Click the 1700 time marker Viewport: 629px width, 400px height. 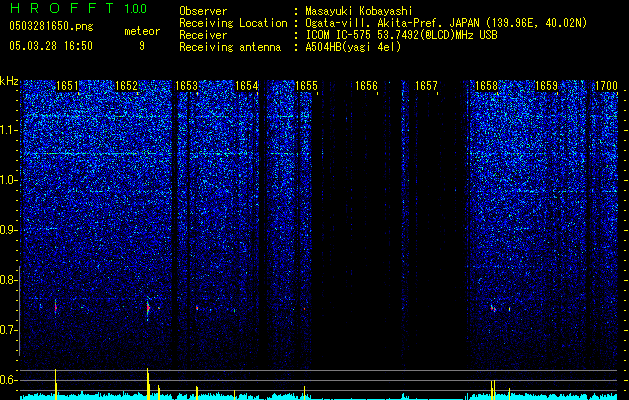[606, 86]
